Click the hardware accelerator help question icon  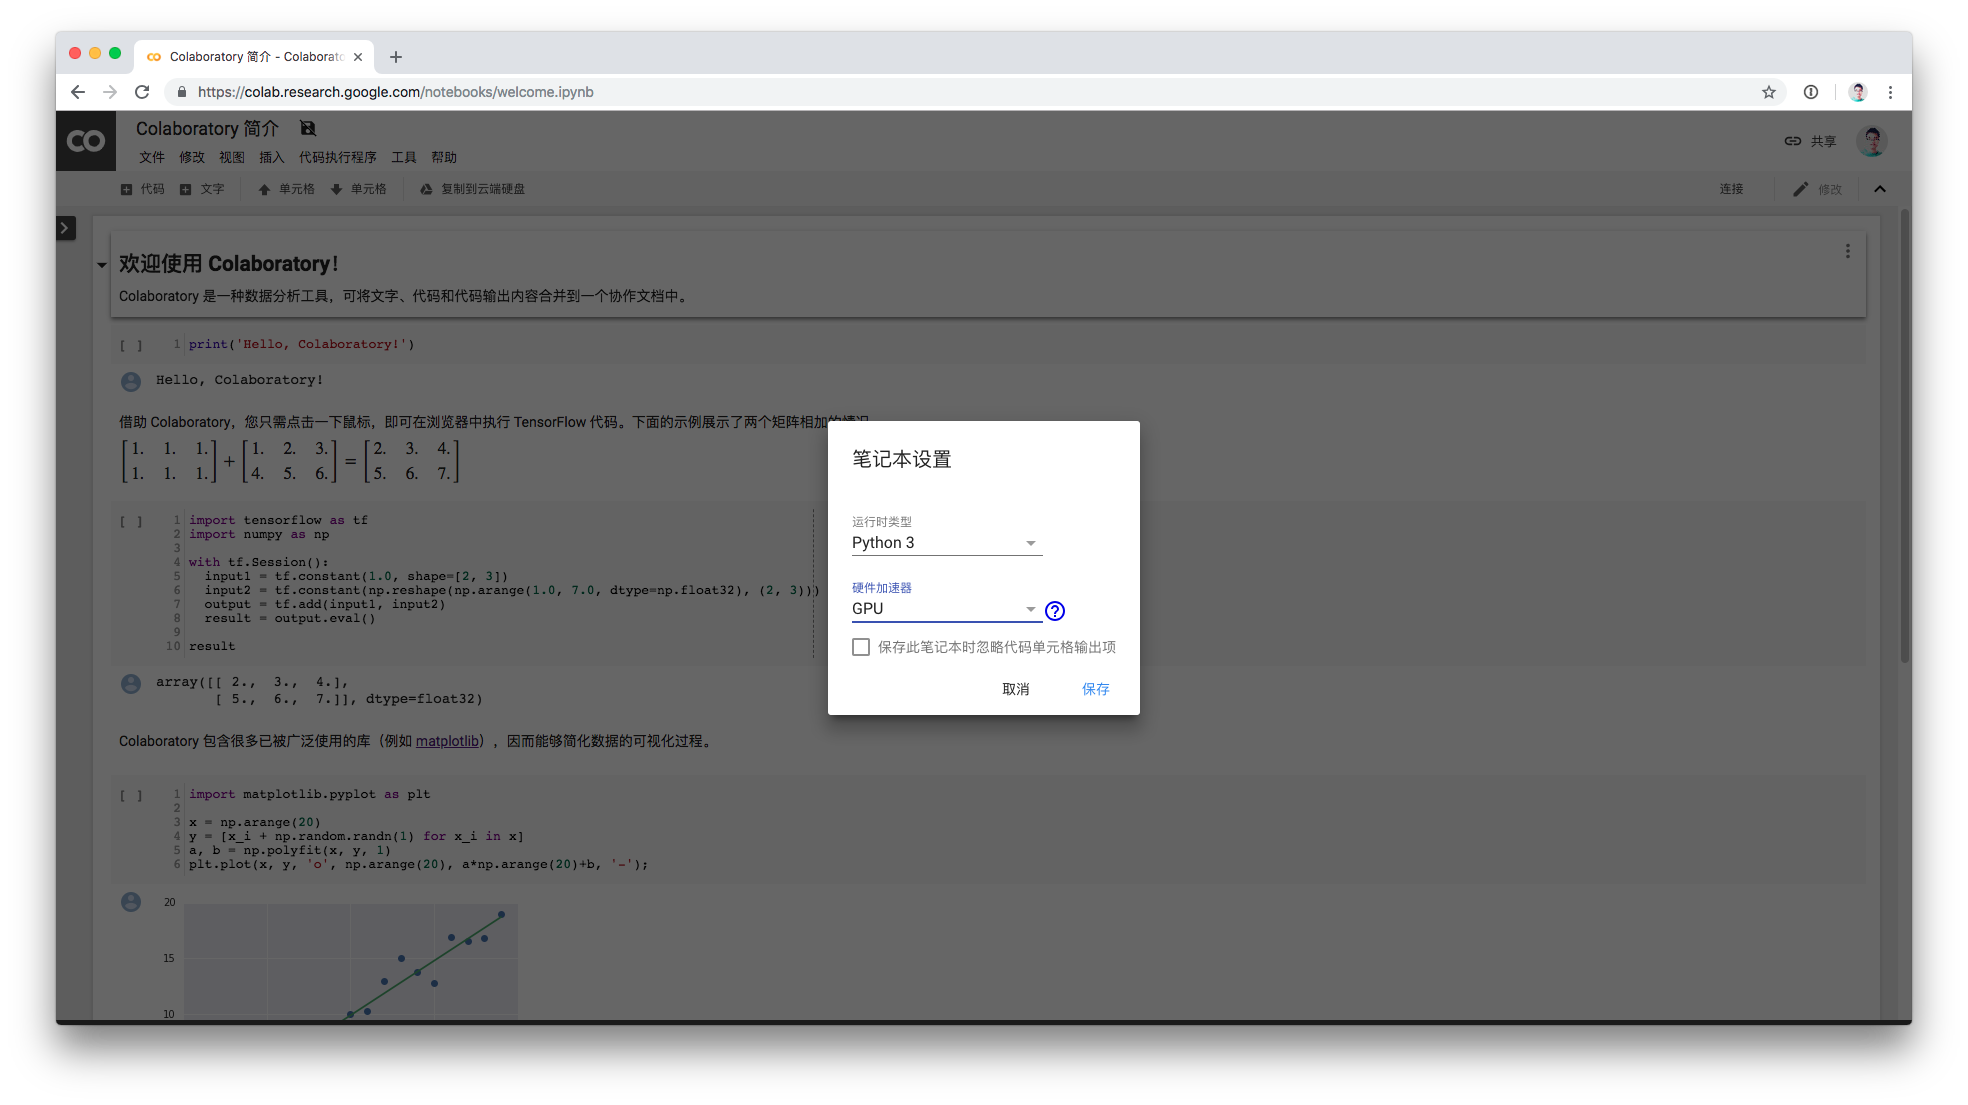(1054, 610)
